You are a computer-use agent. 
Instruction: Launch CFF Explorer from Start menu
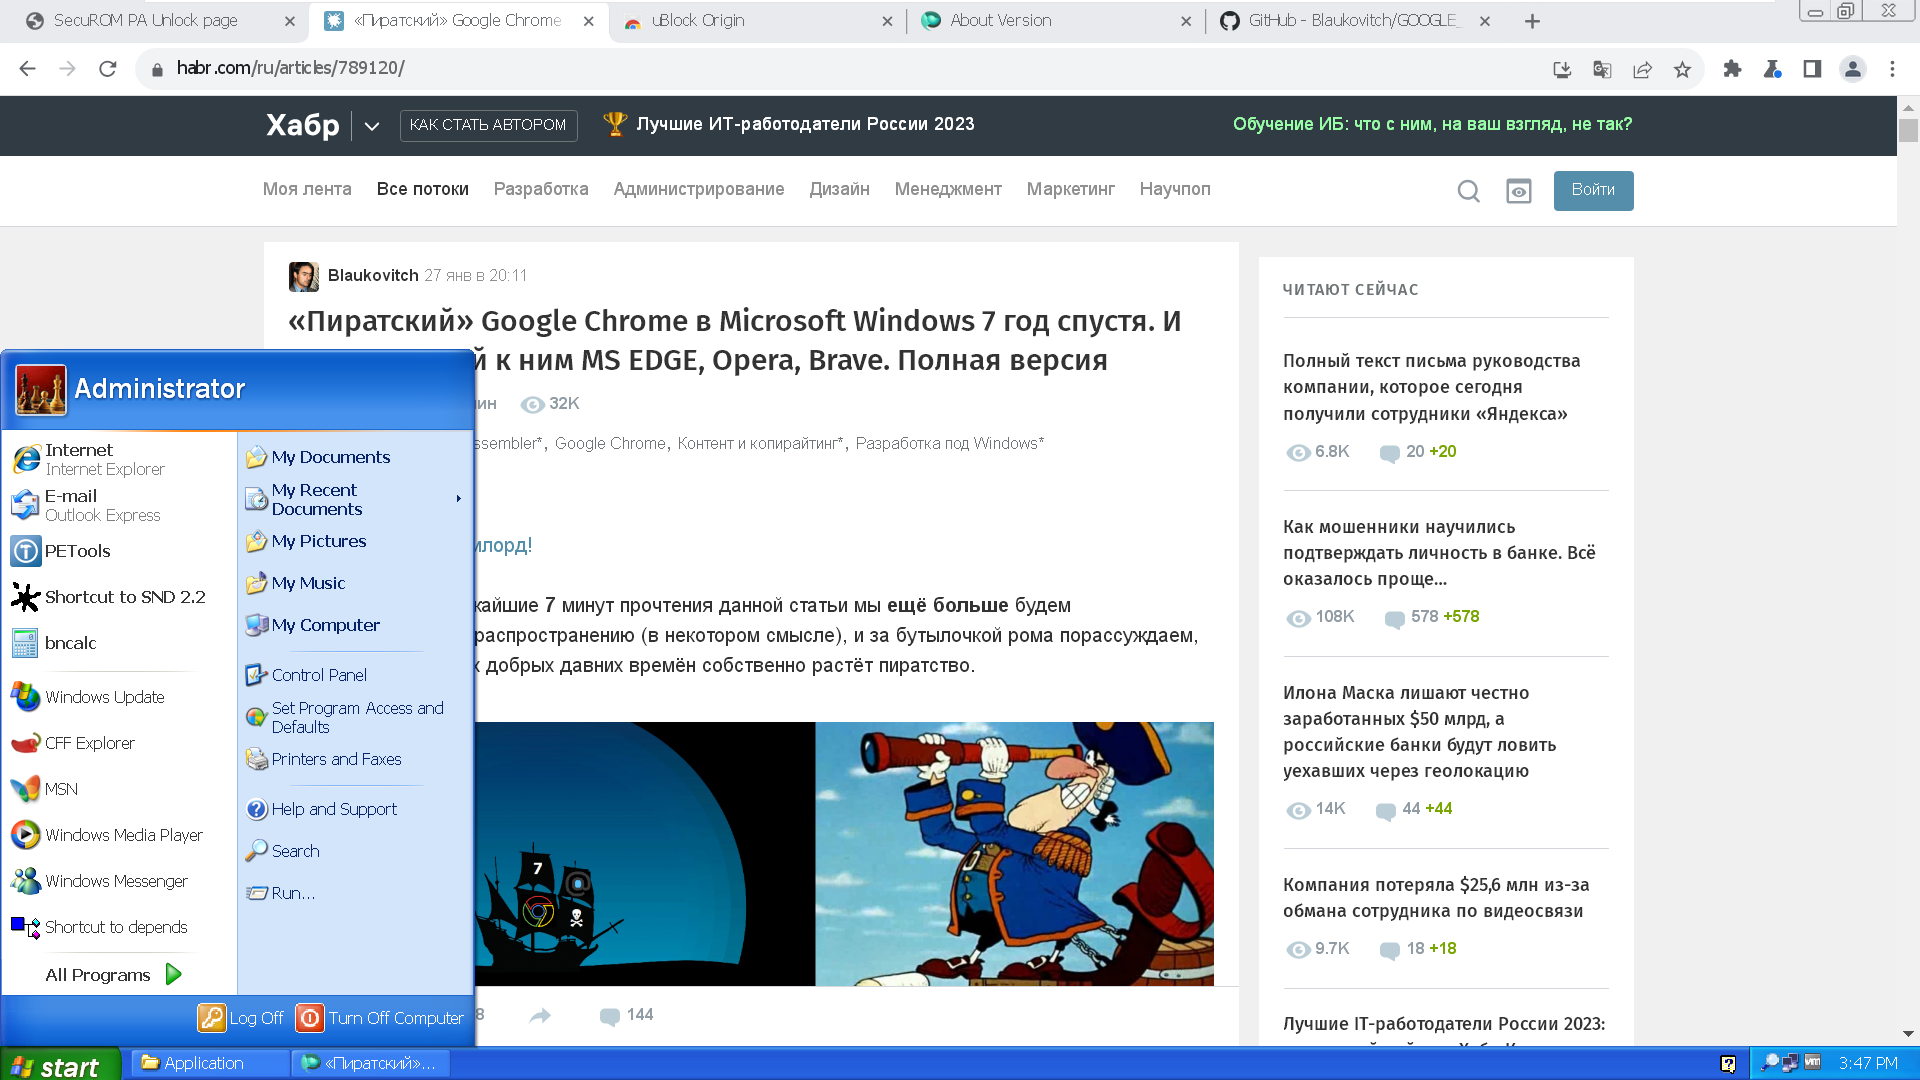coord(119,743)
